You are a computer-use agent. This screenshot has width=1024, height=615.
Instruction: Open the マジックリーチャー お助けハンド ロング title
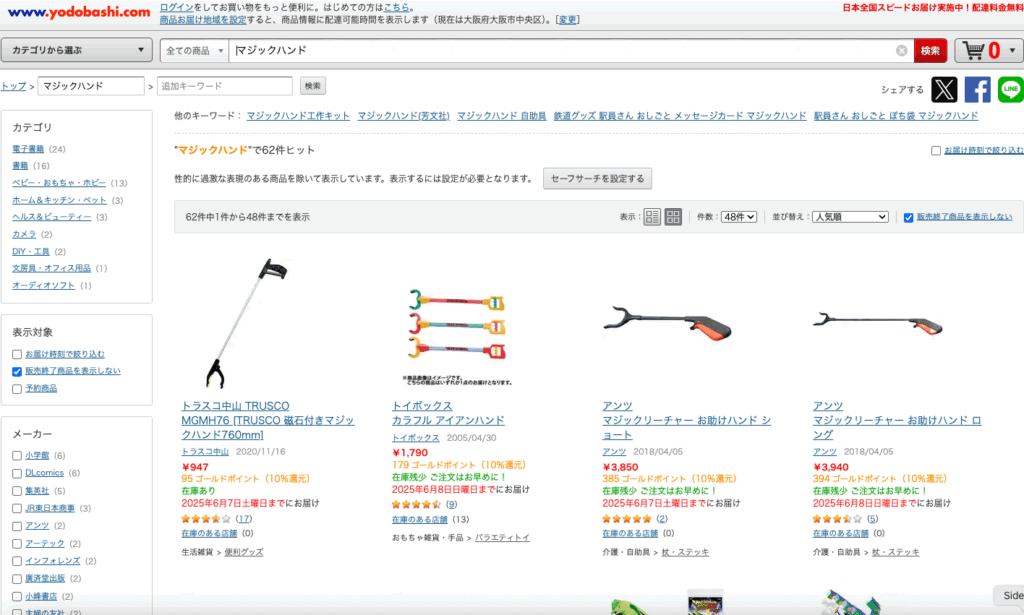[x=897, y=427]
